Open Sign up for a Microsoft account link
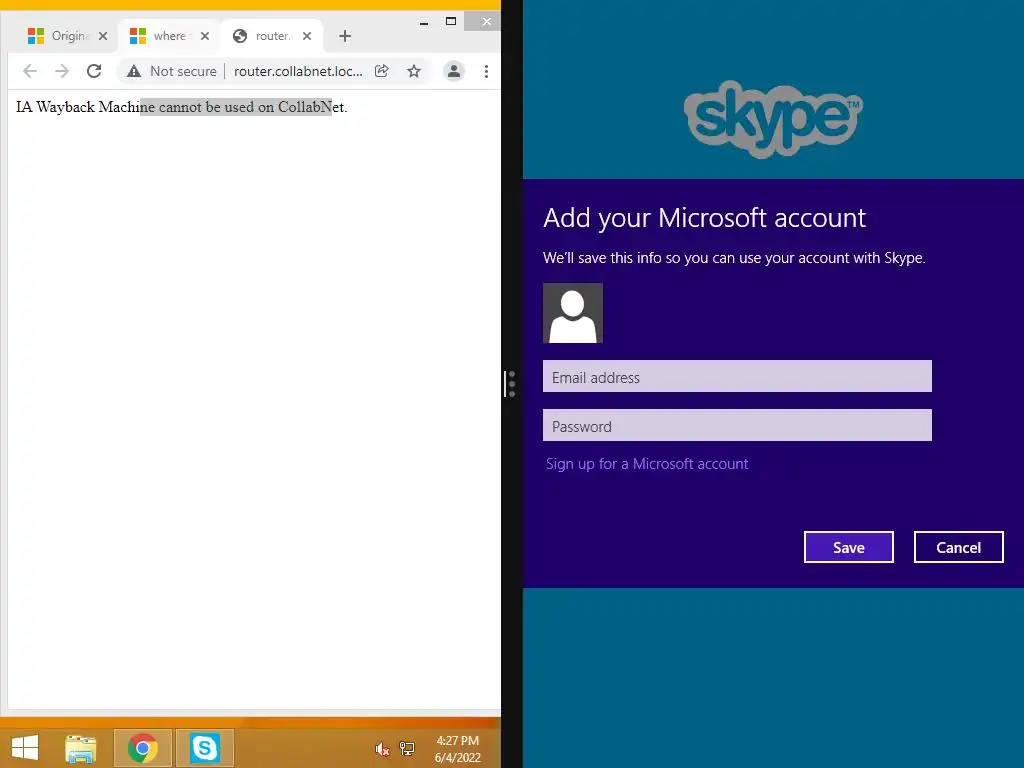The image size is (1024, 768). tap(647, 464)
